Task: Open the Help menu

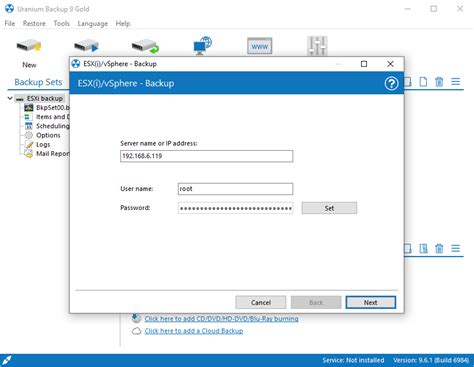Action: tap(123, 24)
